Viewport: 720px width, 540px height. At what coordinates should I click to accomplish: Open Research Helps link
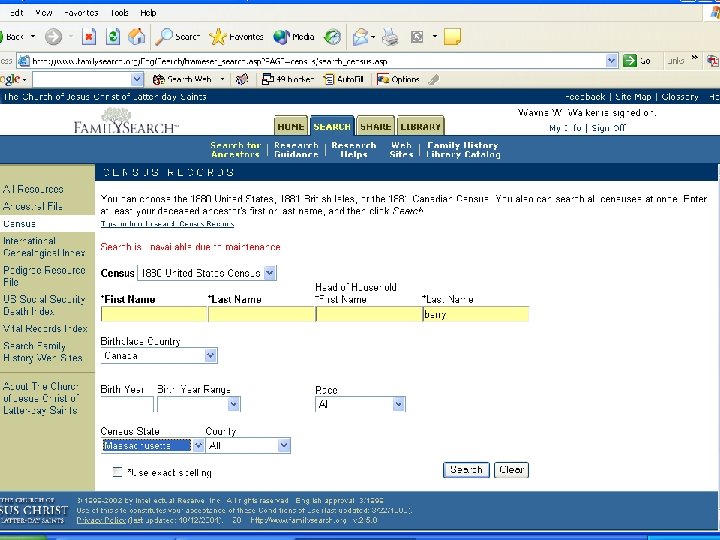(x=354, y=150)
